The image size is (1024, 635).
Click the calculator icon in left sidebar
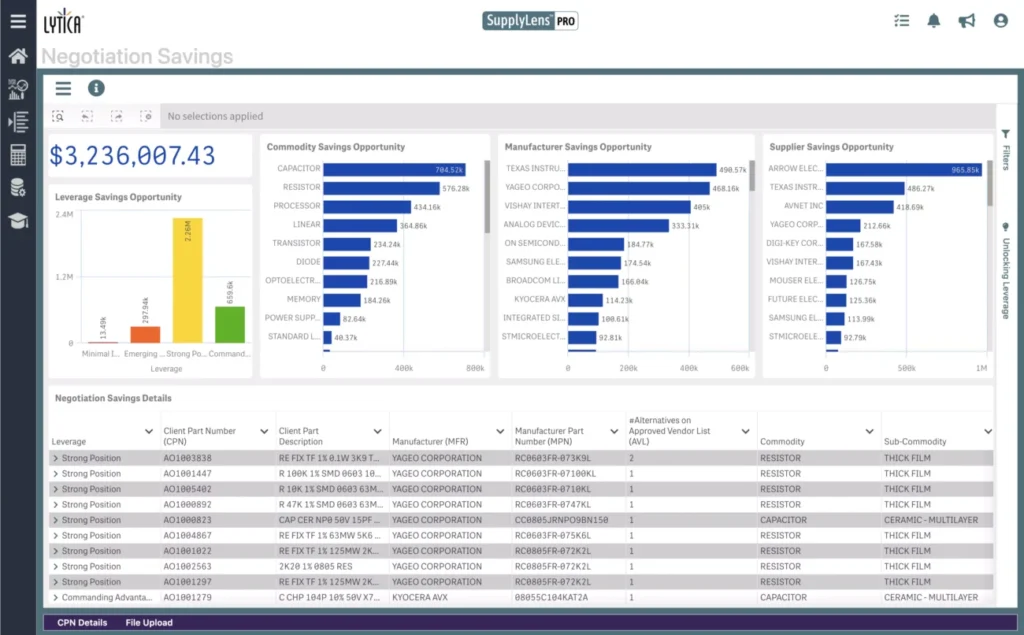tap(17, 155)
